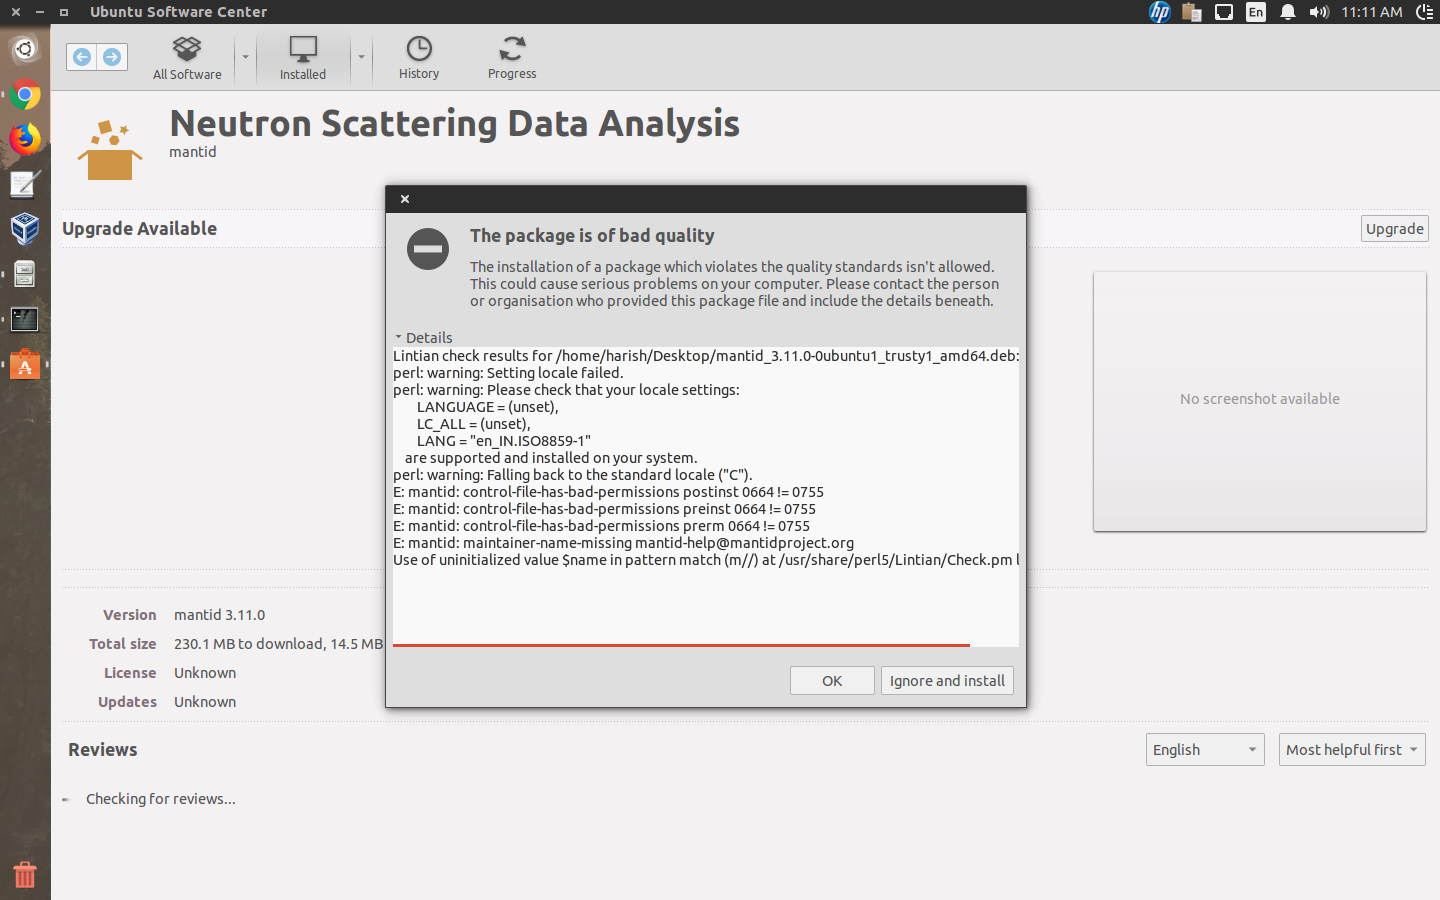The image size is (1440, 900).
Task: Click the No screenshot available thumbnail
Action: (1259, 400)
